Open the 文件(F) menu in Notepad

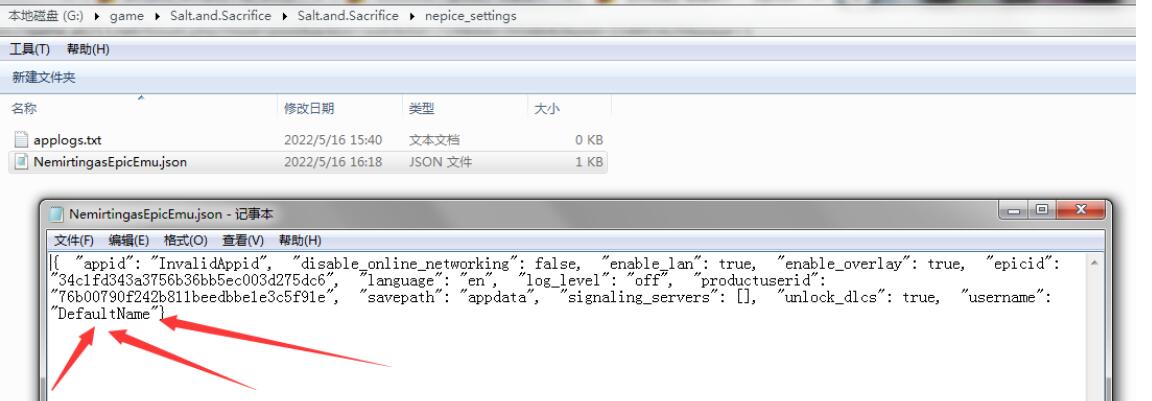pos(73,240)
